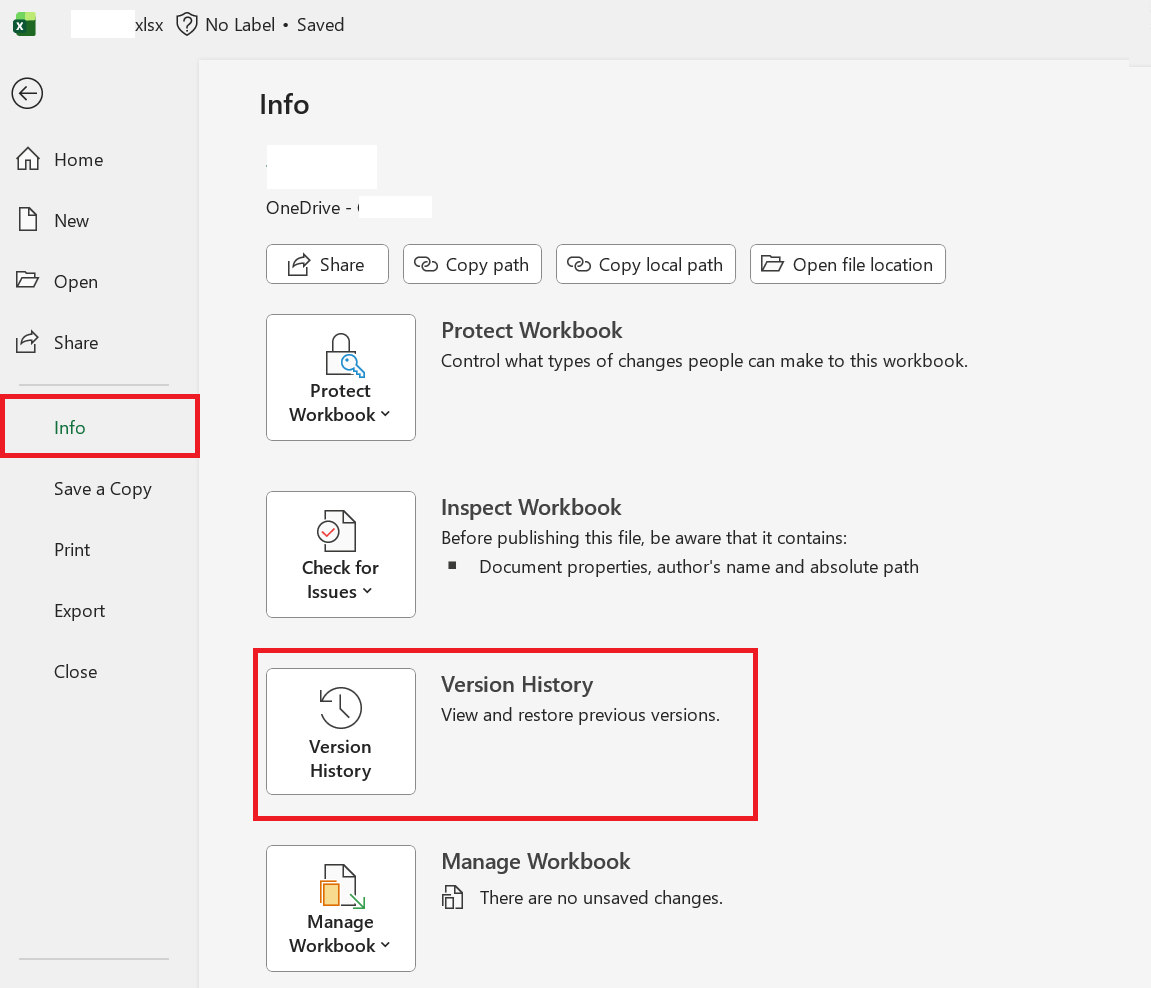Click the 'OneDrive -' location text
Viewport: 1151px width, 988px height.
point(308,208)
